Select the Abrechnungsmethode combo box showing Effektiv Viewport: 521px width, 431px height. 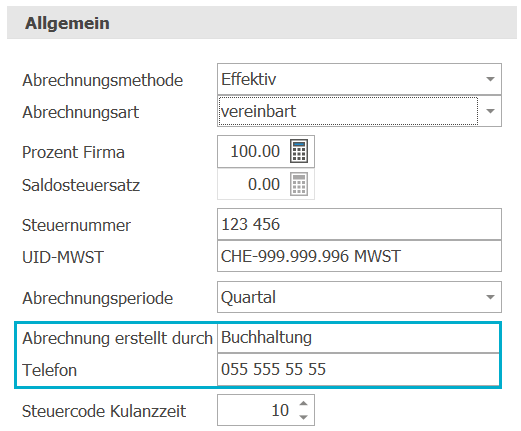359,79
